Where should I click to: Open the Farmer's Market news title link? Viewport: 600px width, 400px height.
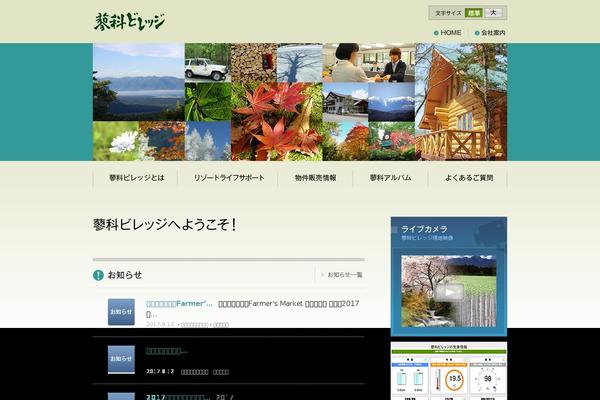pyautogui.click(x=179, y=304)
